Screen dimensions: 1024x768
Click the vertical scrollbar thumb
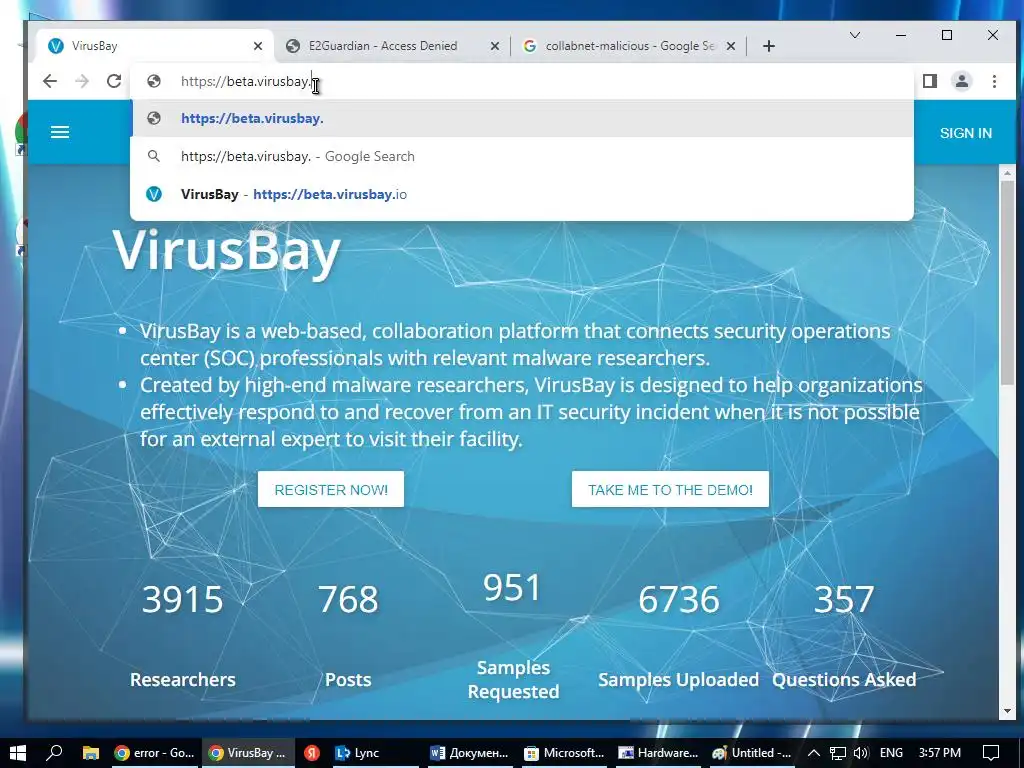pyautogui.click(x=1007, y=283)
